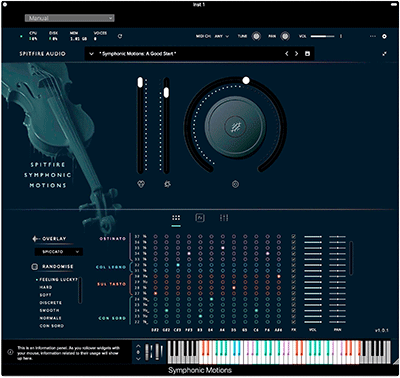This screenshot has width=400, height=378.
Task: Click the dynamics icon under the first slider
Action: click(x=141, y=184)
